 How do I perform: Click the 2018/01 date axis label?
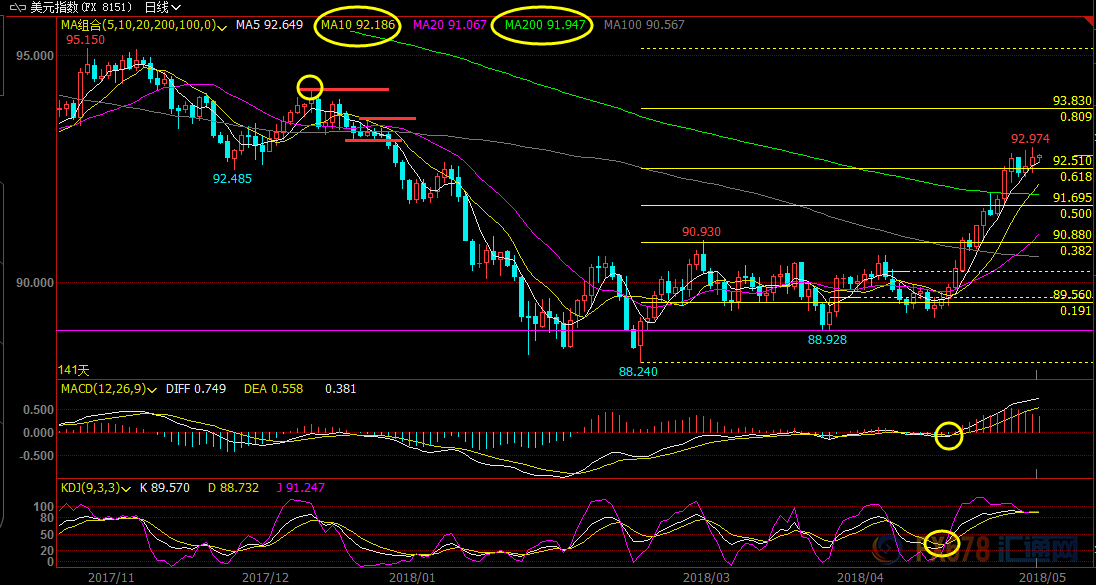[413, 578]
